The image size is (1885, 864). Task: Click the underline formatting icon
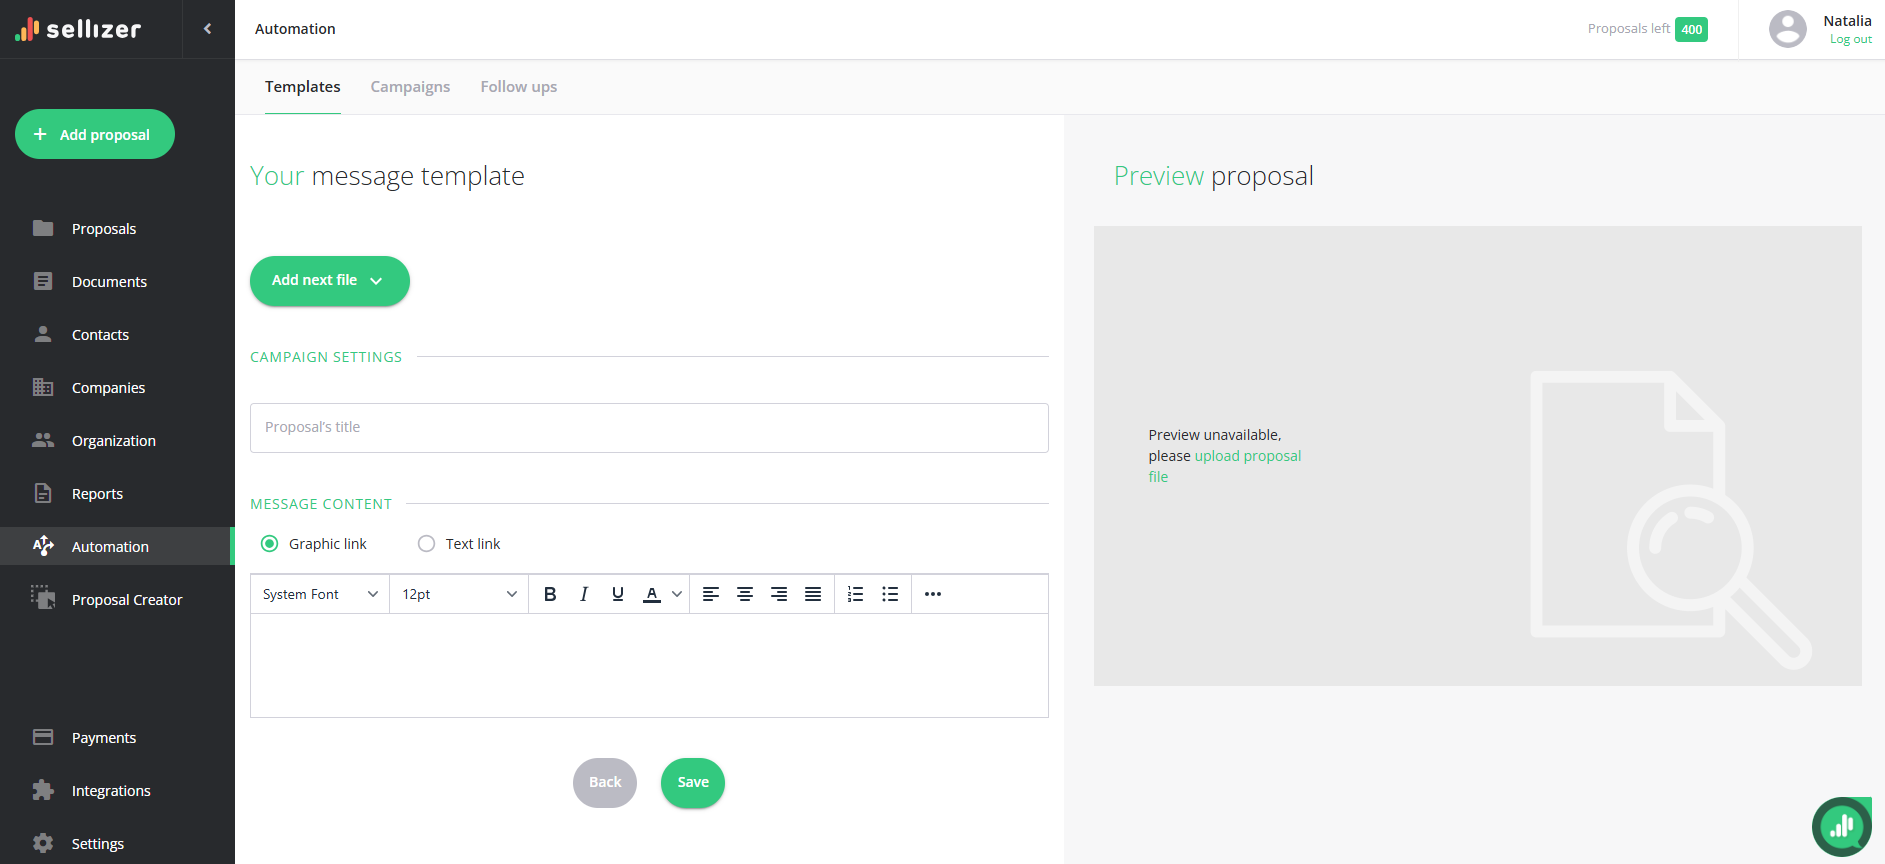coord(618,594)
